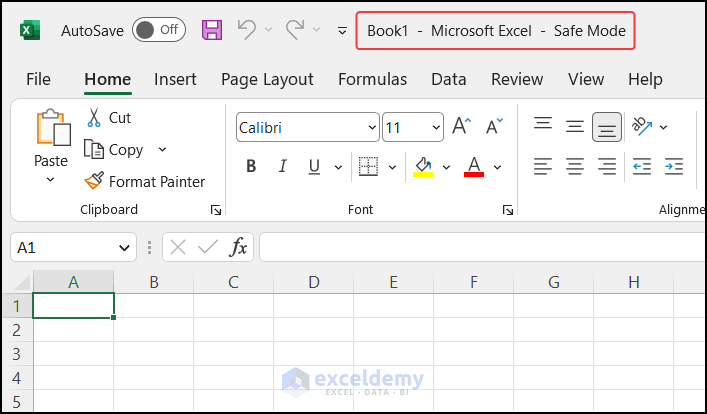This screenshot has width=707, height=414.
Task: Click the Cut scissors icon
Action: tap(94, 118)
